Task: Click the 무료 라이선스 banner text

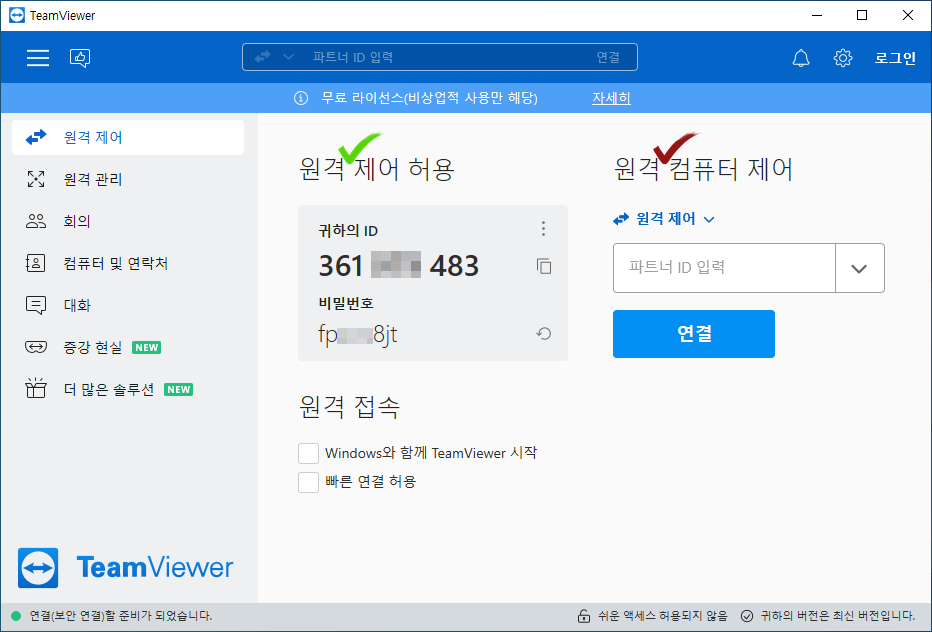Action: 429,98
